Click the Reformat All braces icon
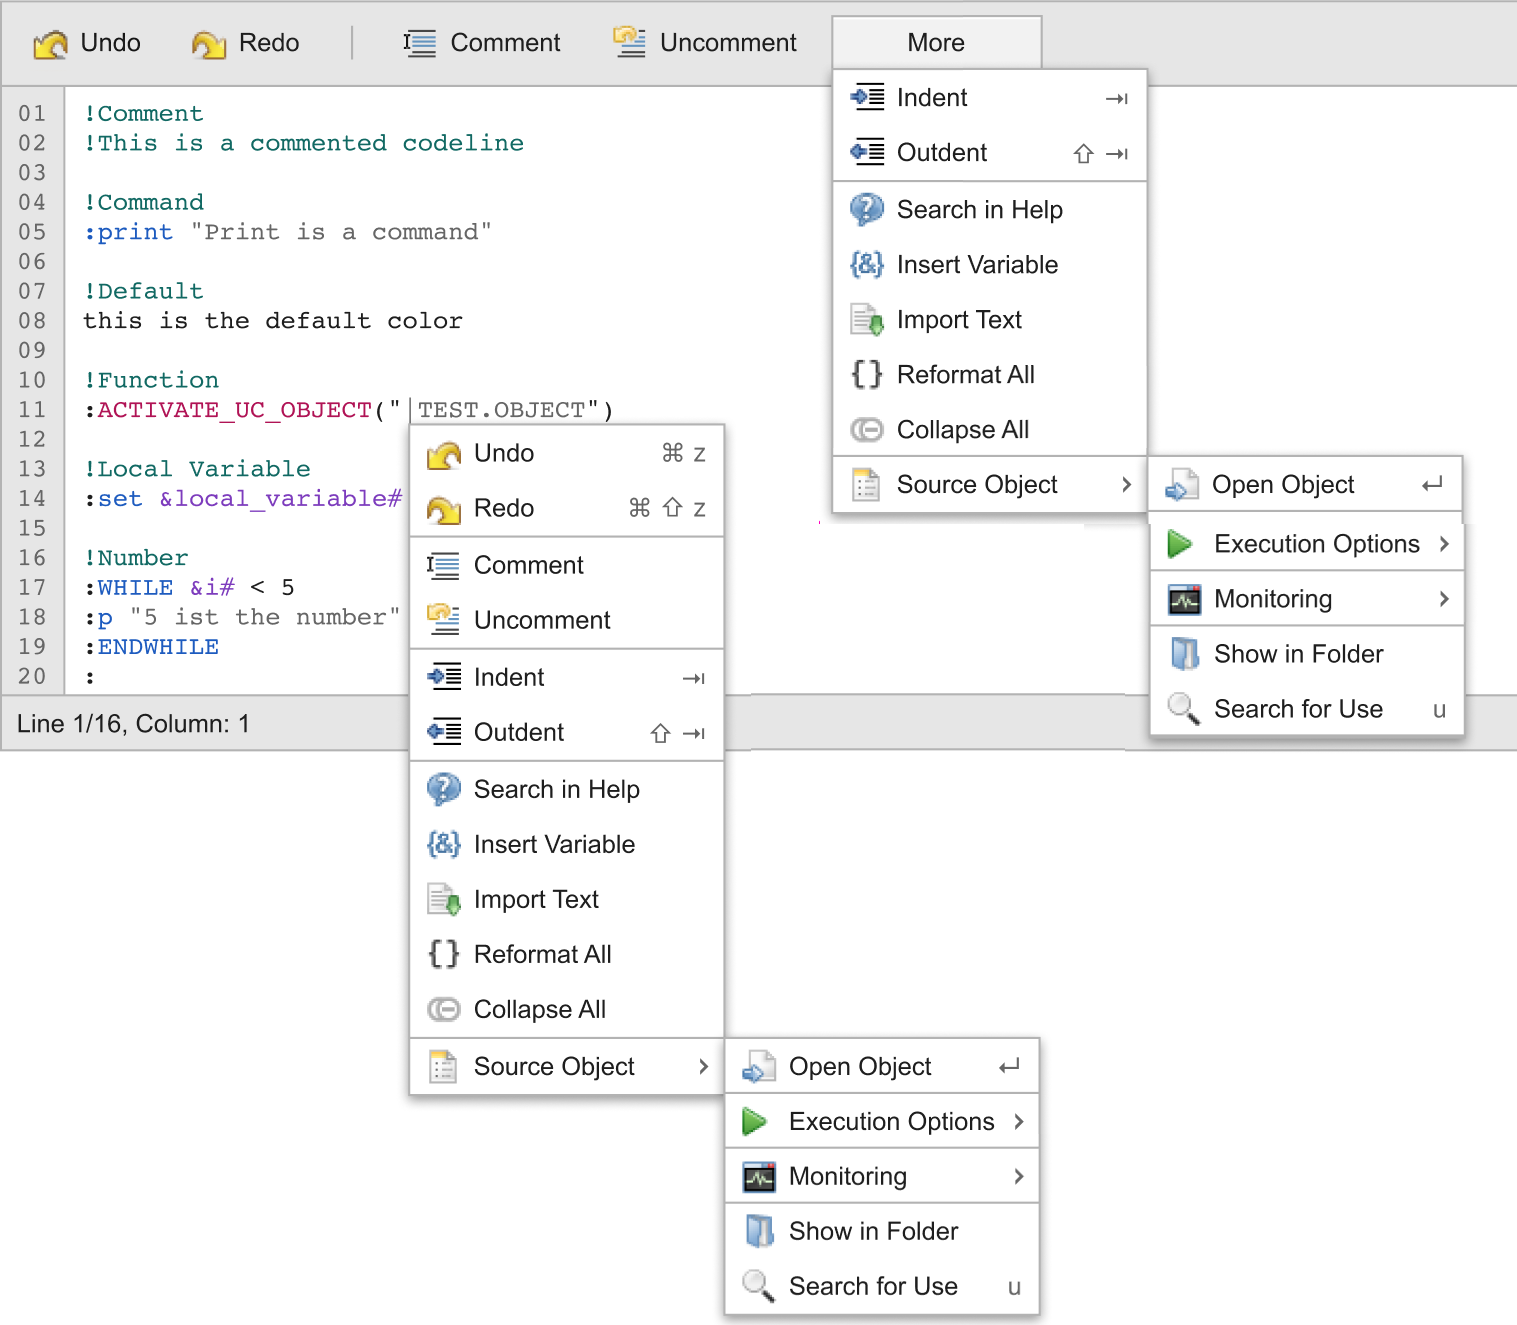The image size is (1517, 1325). click(x=444, y=954)
